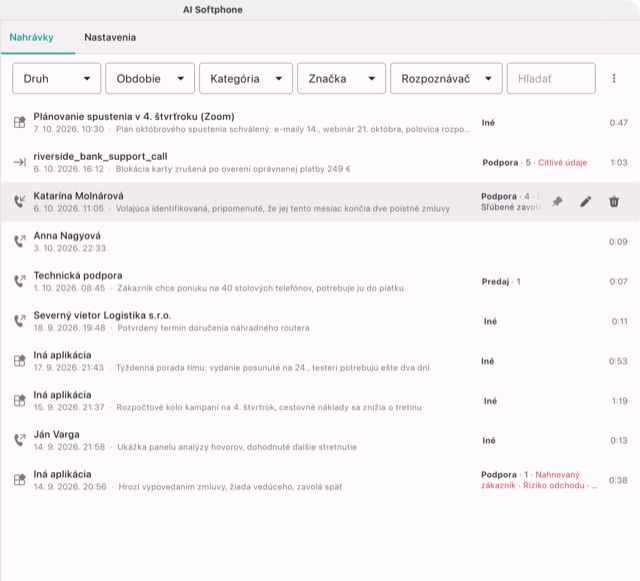Click the app icon beside Plánovanie spustenia row
Image resolution: width=640 pixels, height=581 pixels.
pos(20,122)
